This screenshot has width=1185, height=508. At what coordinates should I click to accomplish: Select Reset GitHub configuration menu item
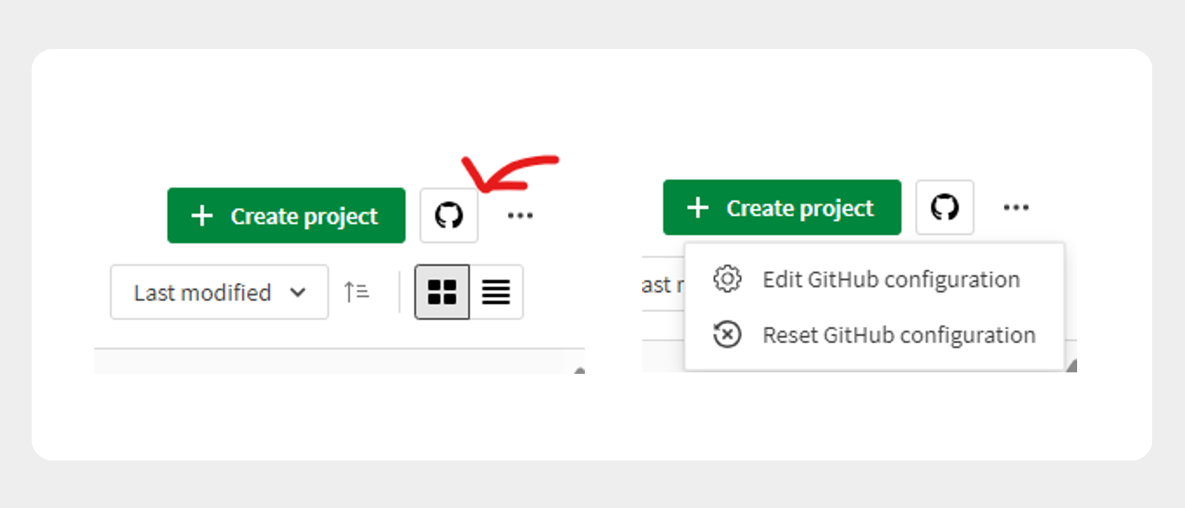(874, 334)
